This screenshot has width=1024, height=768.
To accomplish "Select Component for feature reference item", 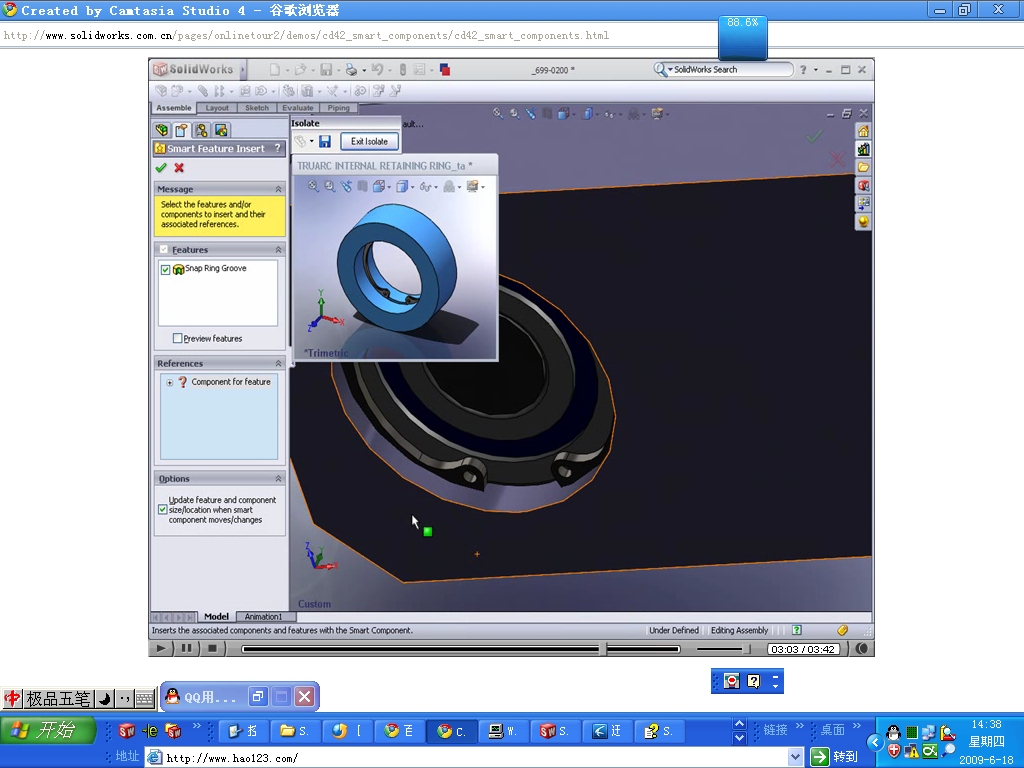I will point(231,382).
